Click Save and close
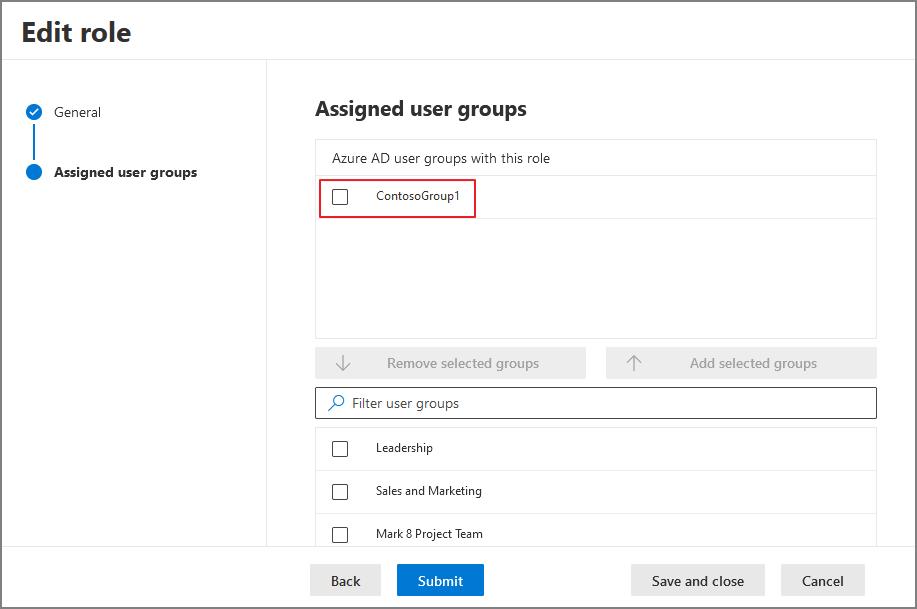The image size is (917, 609). (x=698, y=580)
